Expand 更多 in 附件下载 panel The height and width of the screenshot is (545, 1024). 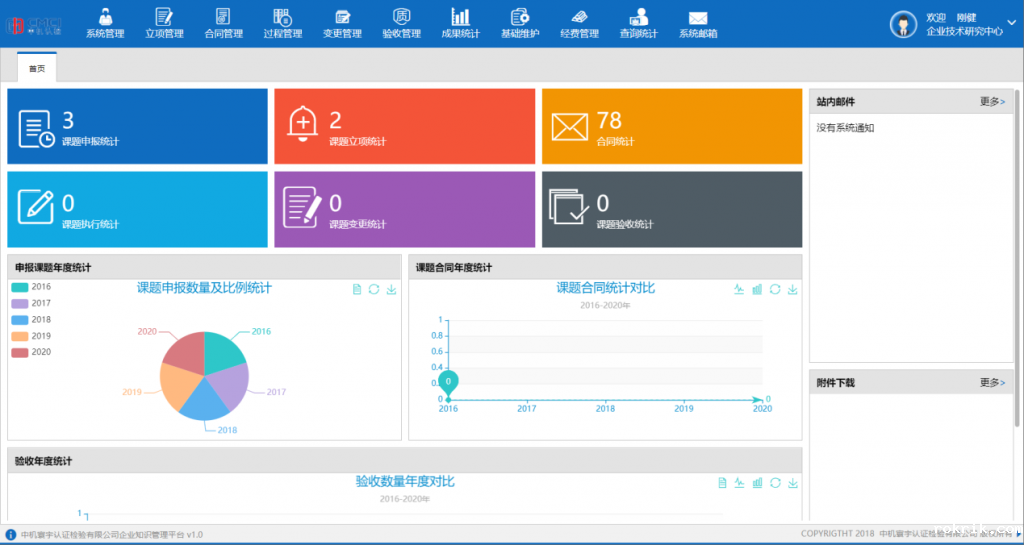pos(992,382)
